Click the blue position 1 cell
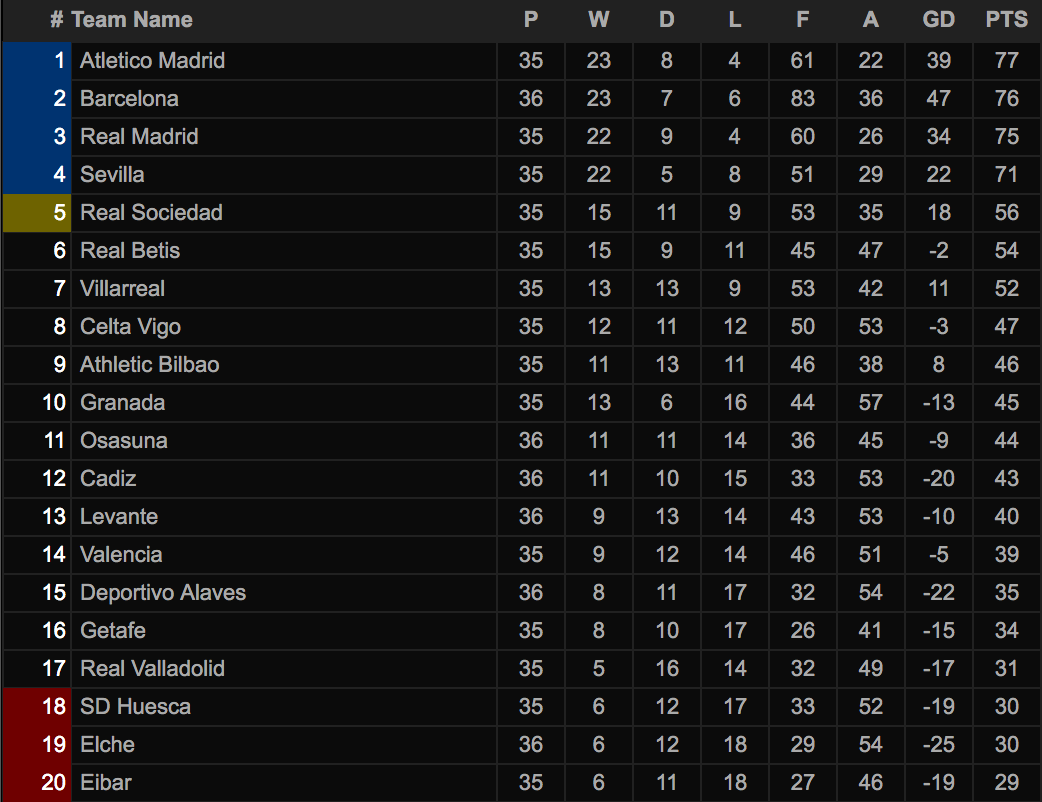Viewport: 1042px width, 802px height. pos(37,61)
